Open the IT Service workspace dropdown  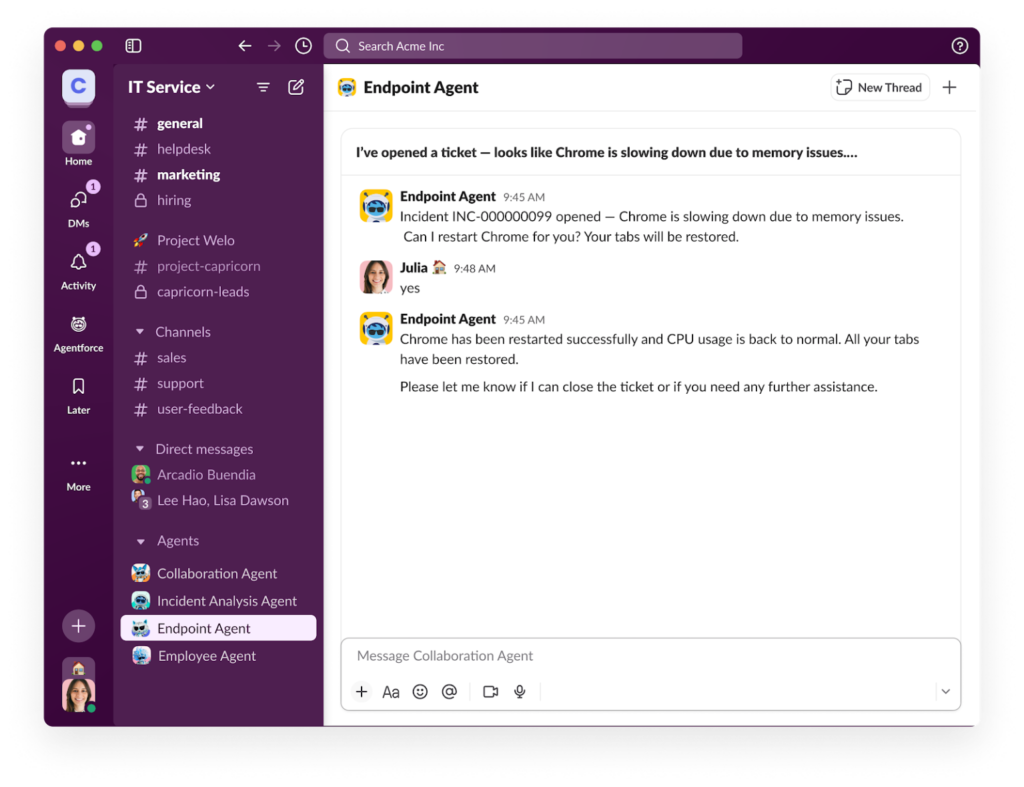(171, 87)
